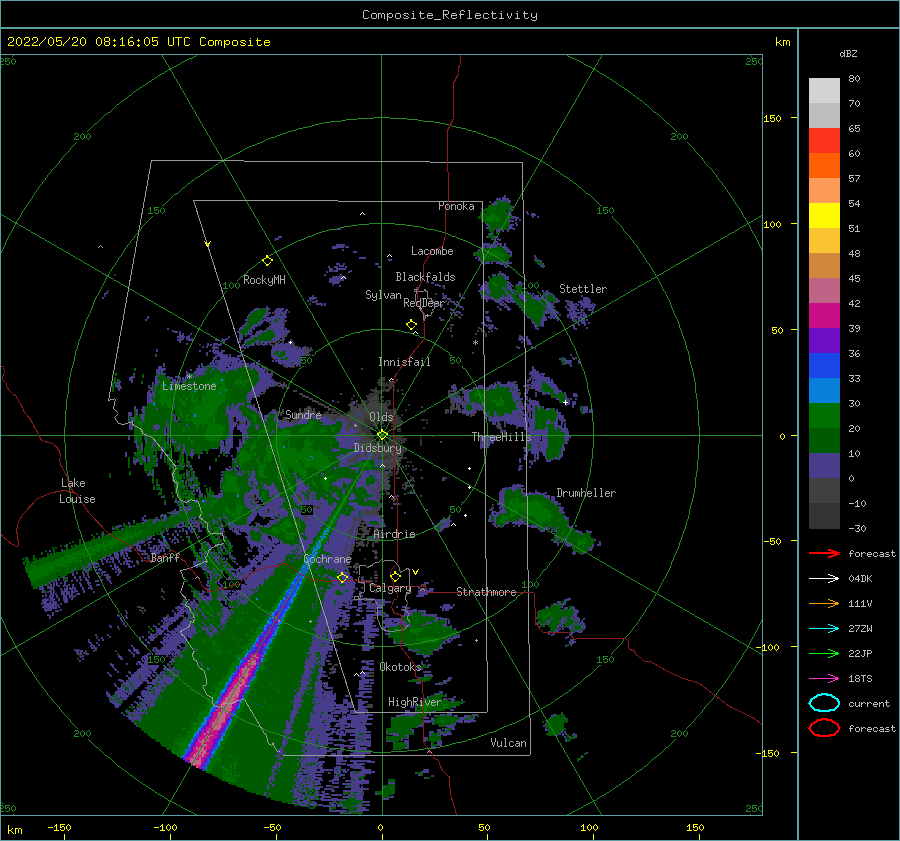Click the Olds town label
900x841 pixels.
[x=381, y=417]
